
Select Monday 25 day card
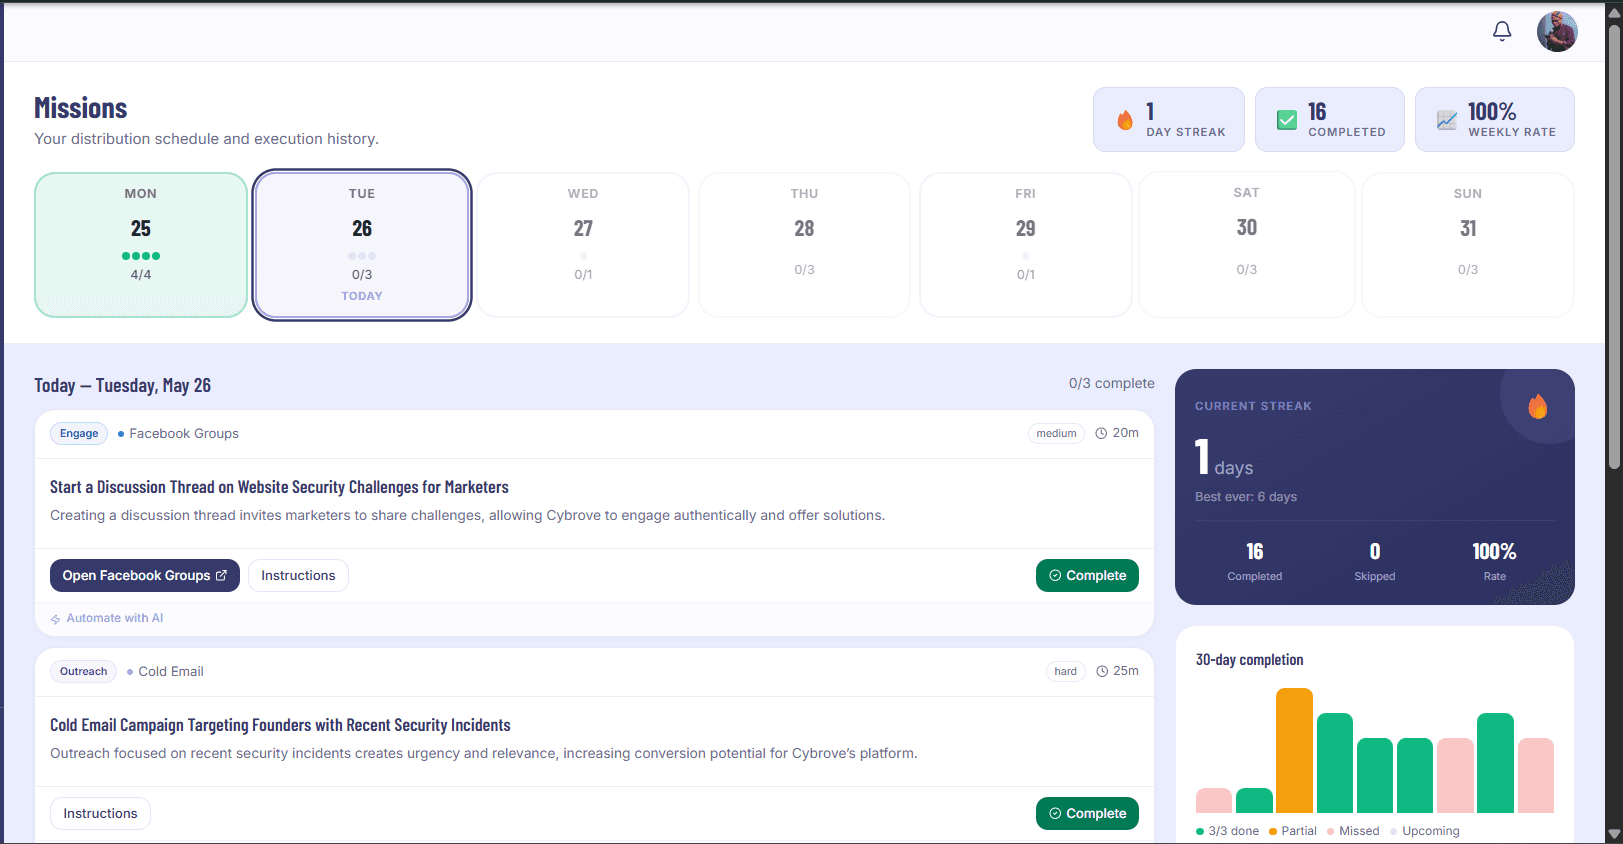coord(141,245)
